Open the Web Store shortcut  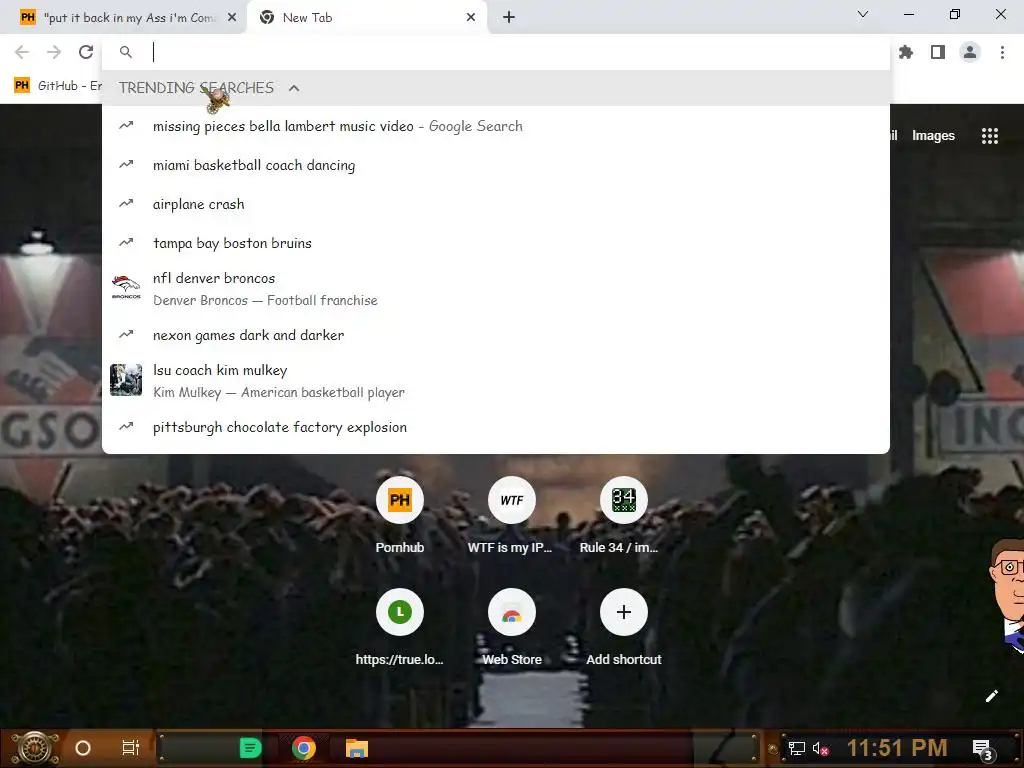511,612
